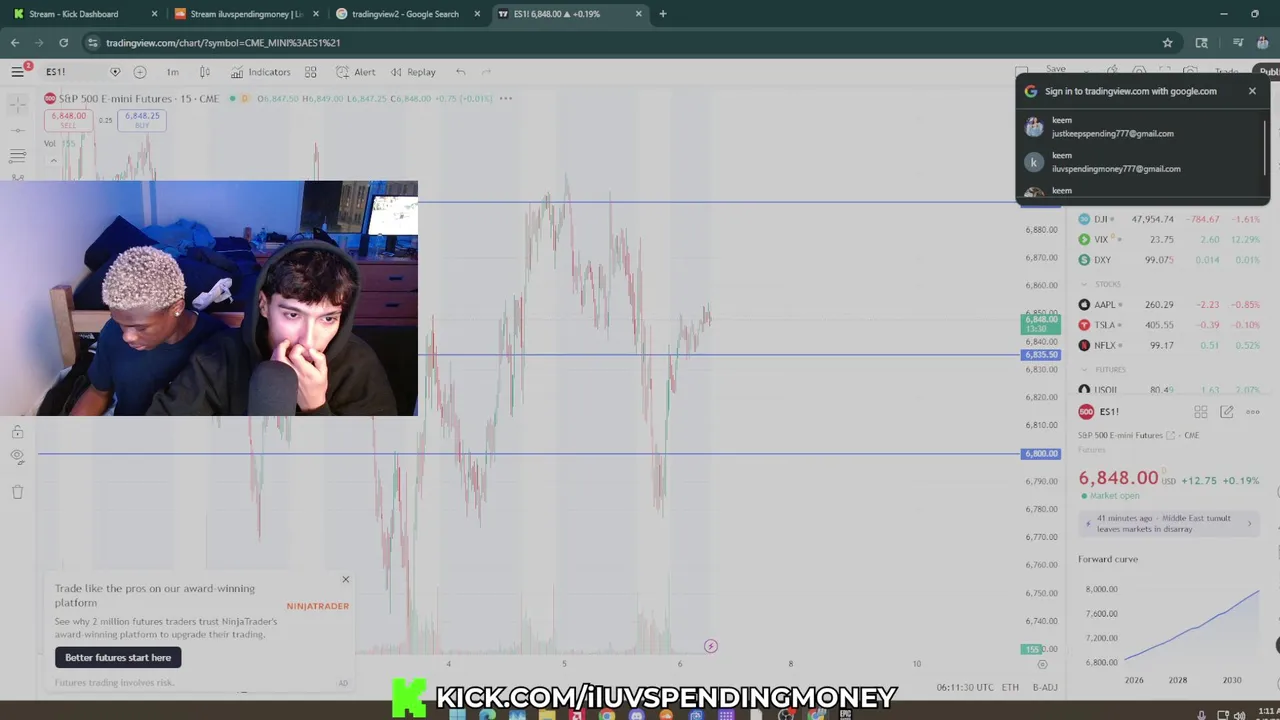Select TSLA row in the watchlist

(1168, 325)
